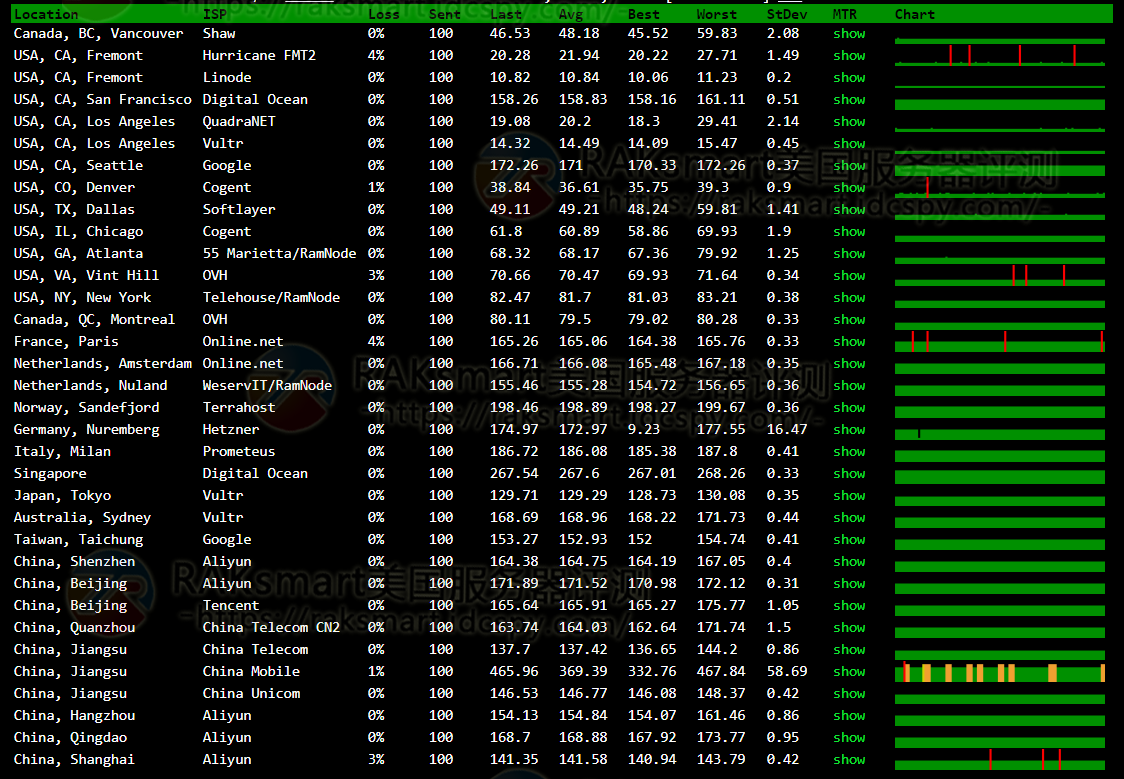Image resolution: width=1124 pixels, height=779 pixels.
Task: Click the Avg column header
Action: coord(571,14)
